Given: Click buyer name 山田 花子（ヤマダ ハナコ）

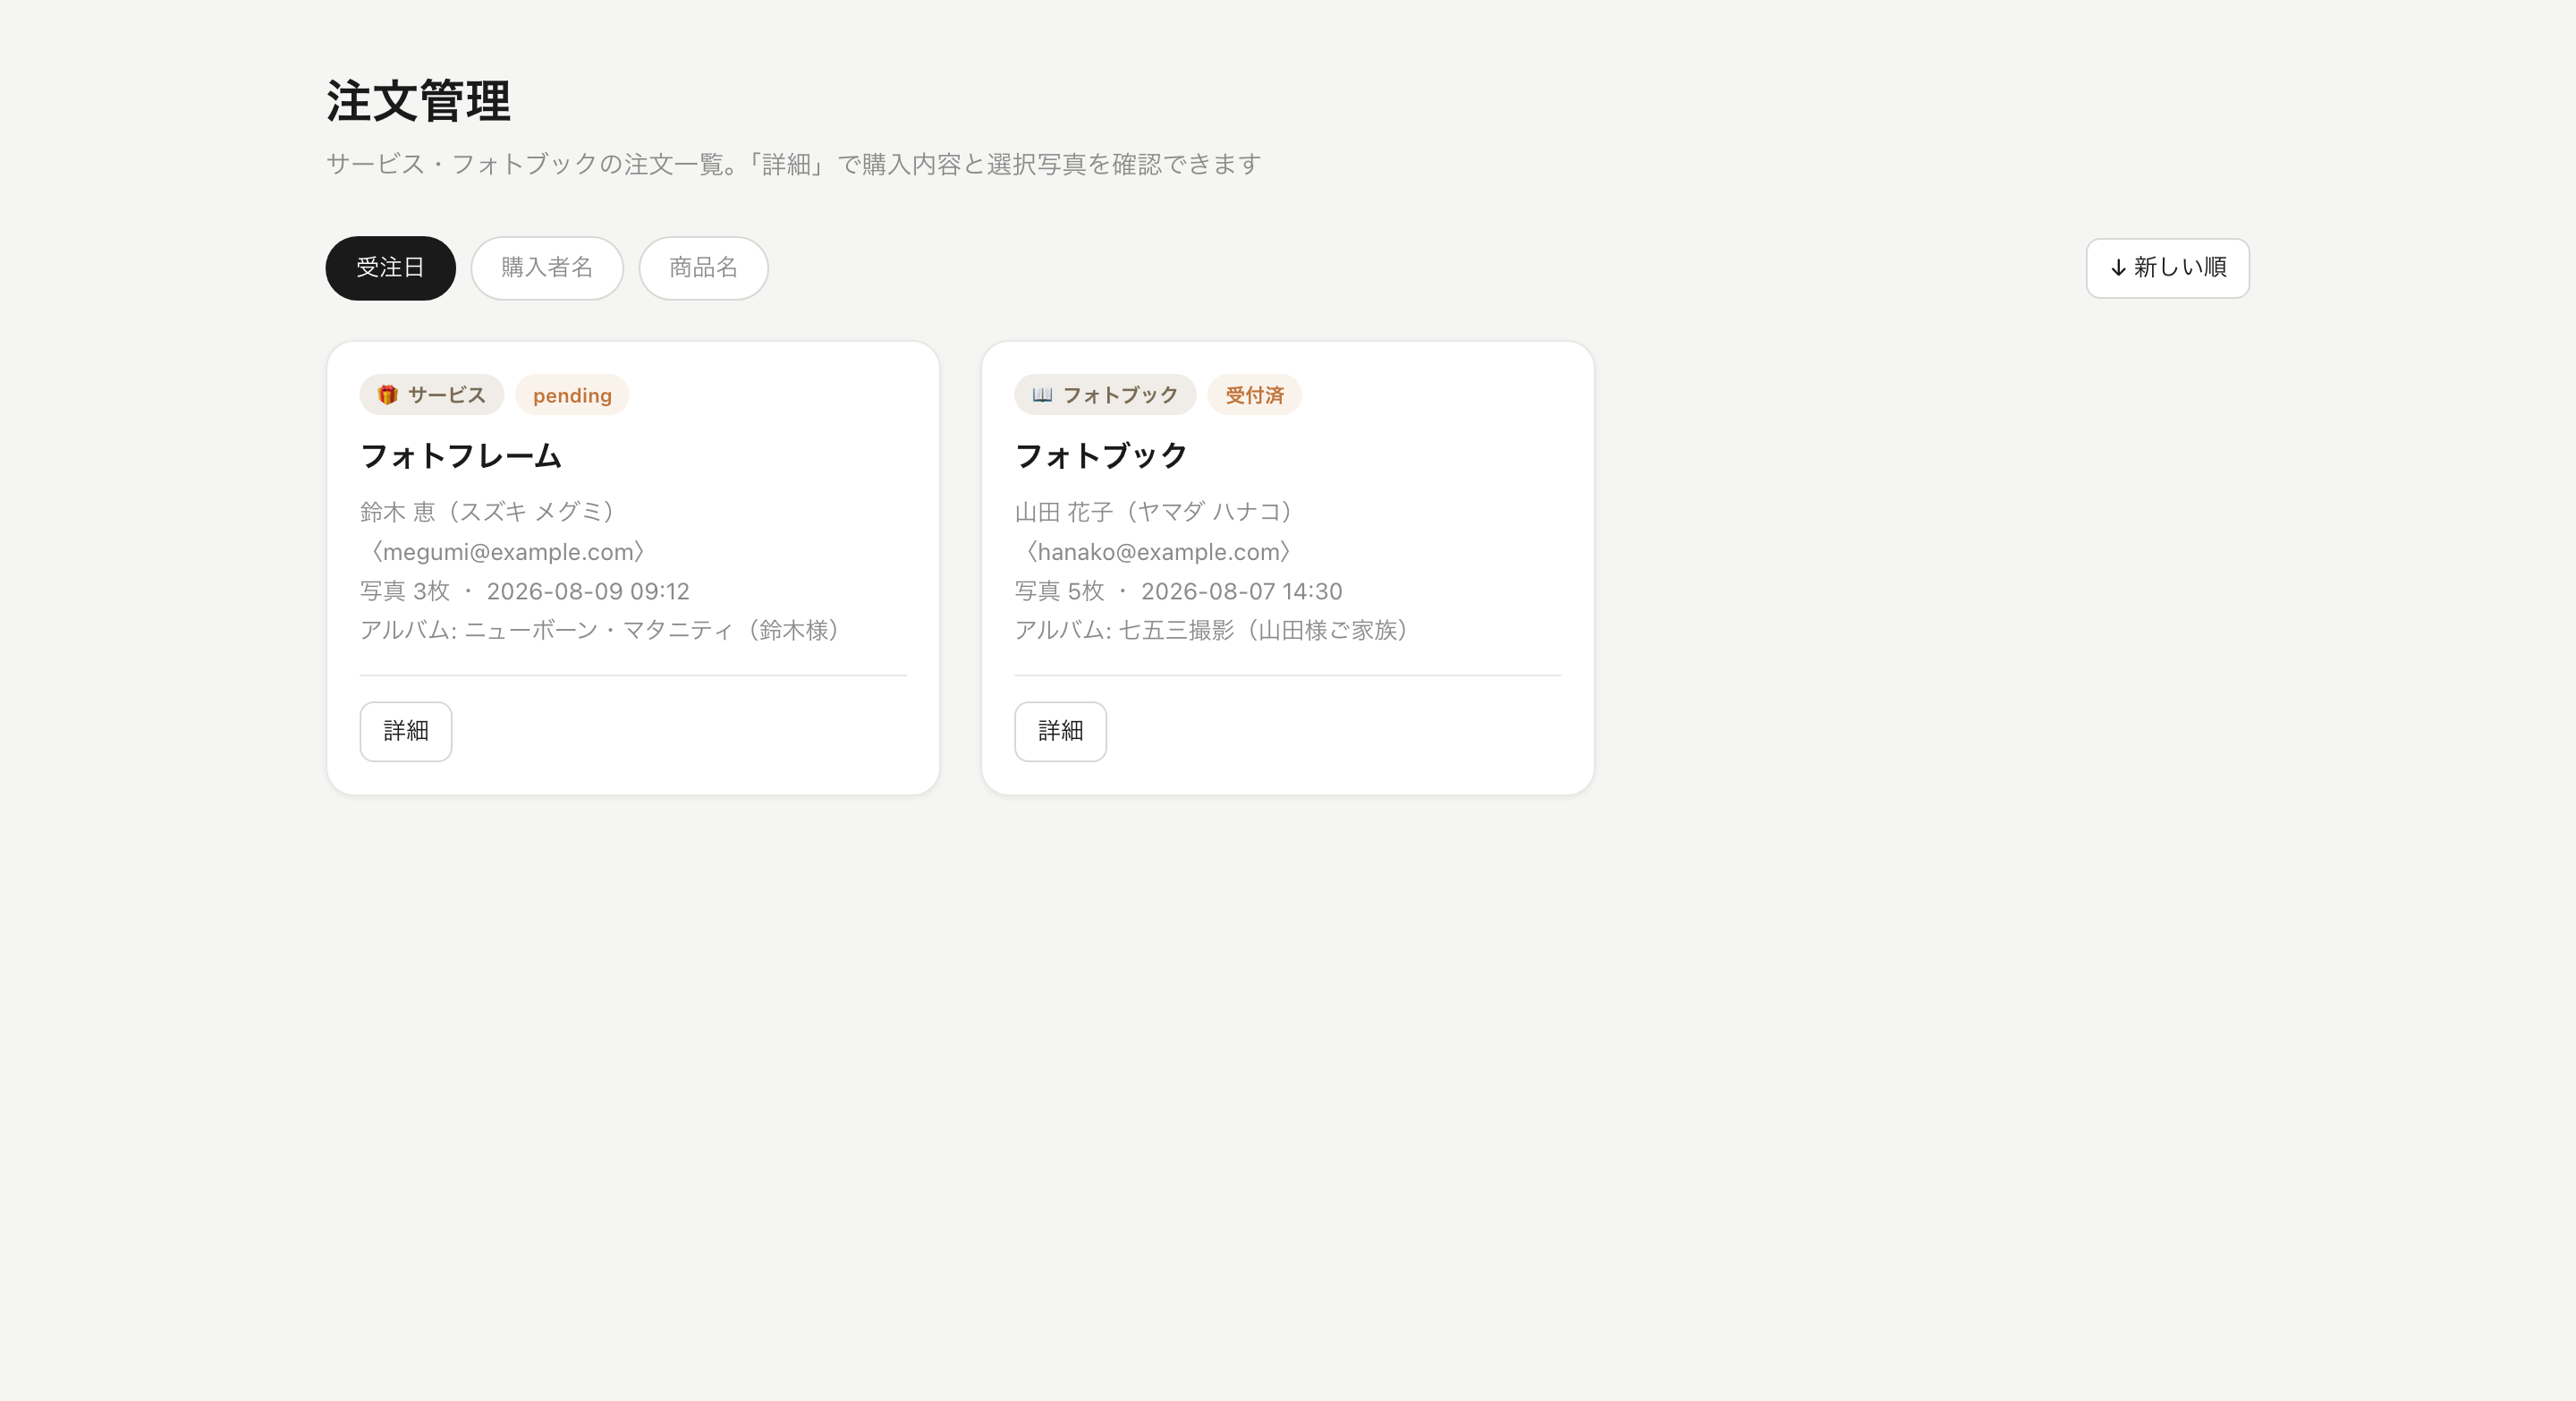Looking at the screenshot, I should pyautogui.click(x=1159, y=512).
